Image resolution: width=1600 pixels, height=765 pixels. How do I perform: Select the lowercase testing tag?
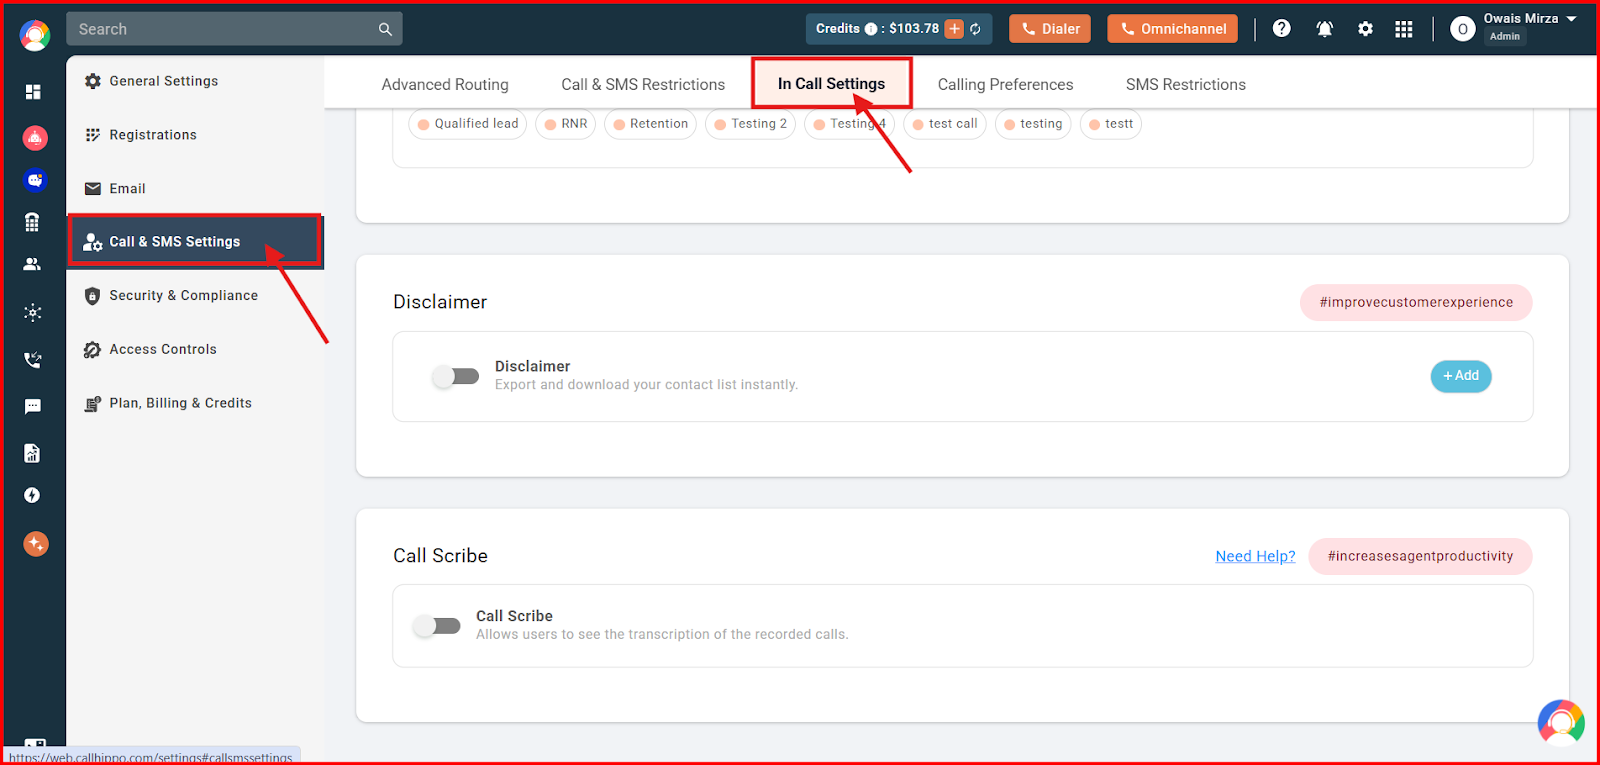[1033, 124]
